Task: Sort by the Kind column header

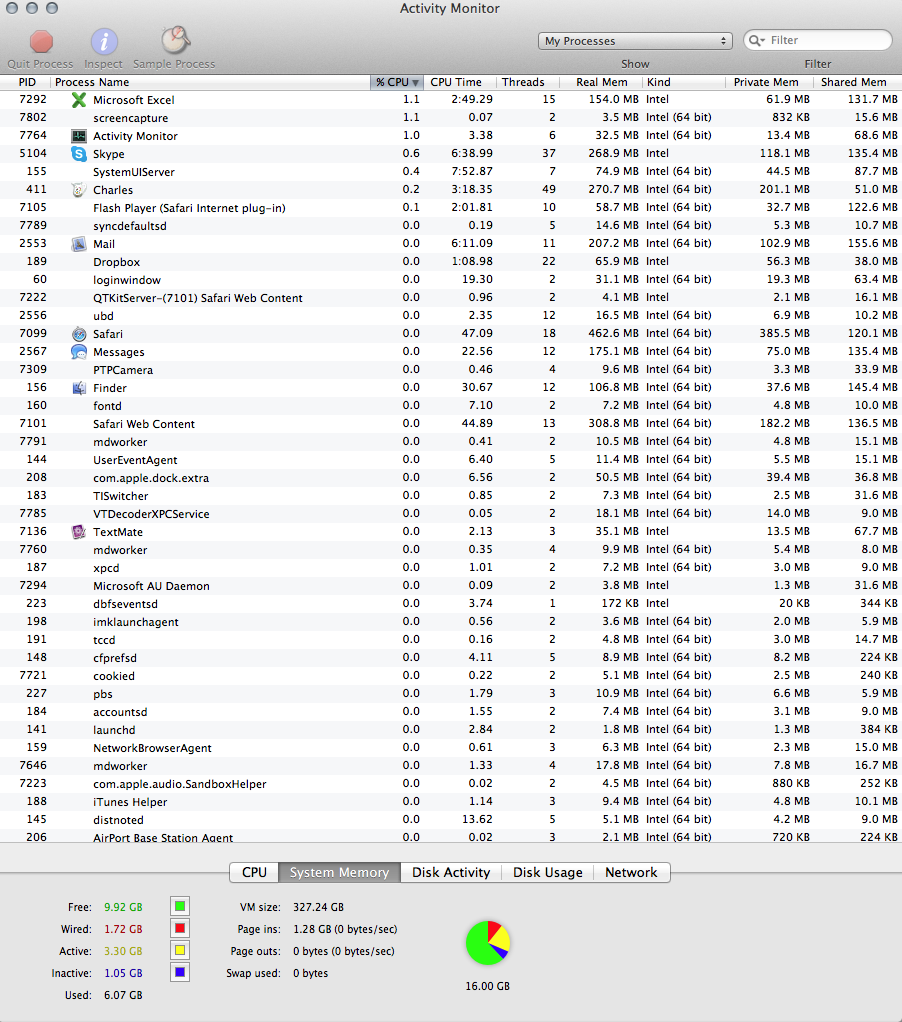Action: 684,82
